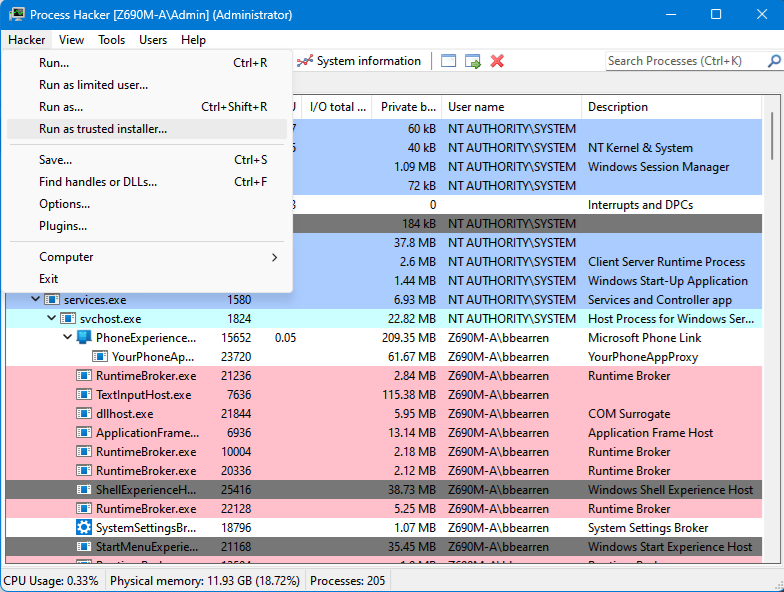Collapse the PhoneExperience tree node
This screenshot has height=592, width=784.
[x=67, y=337]
